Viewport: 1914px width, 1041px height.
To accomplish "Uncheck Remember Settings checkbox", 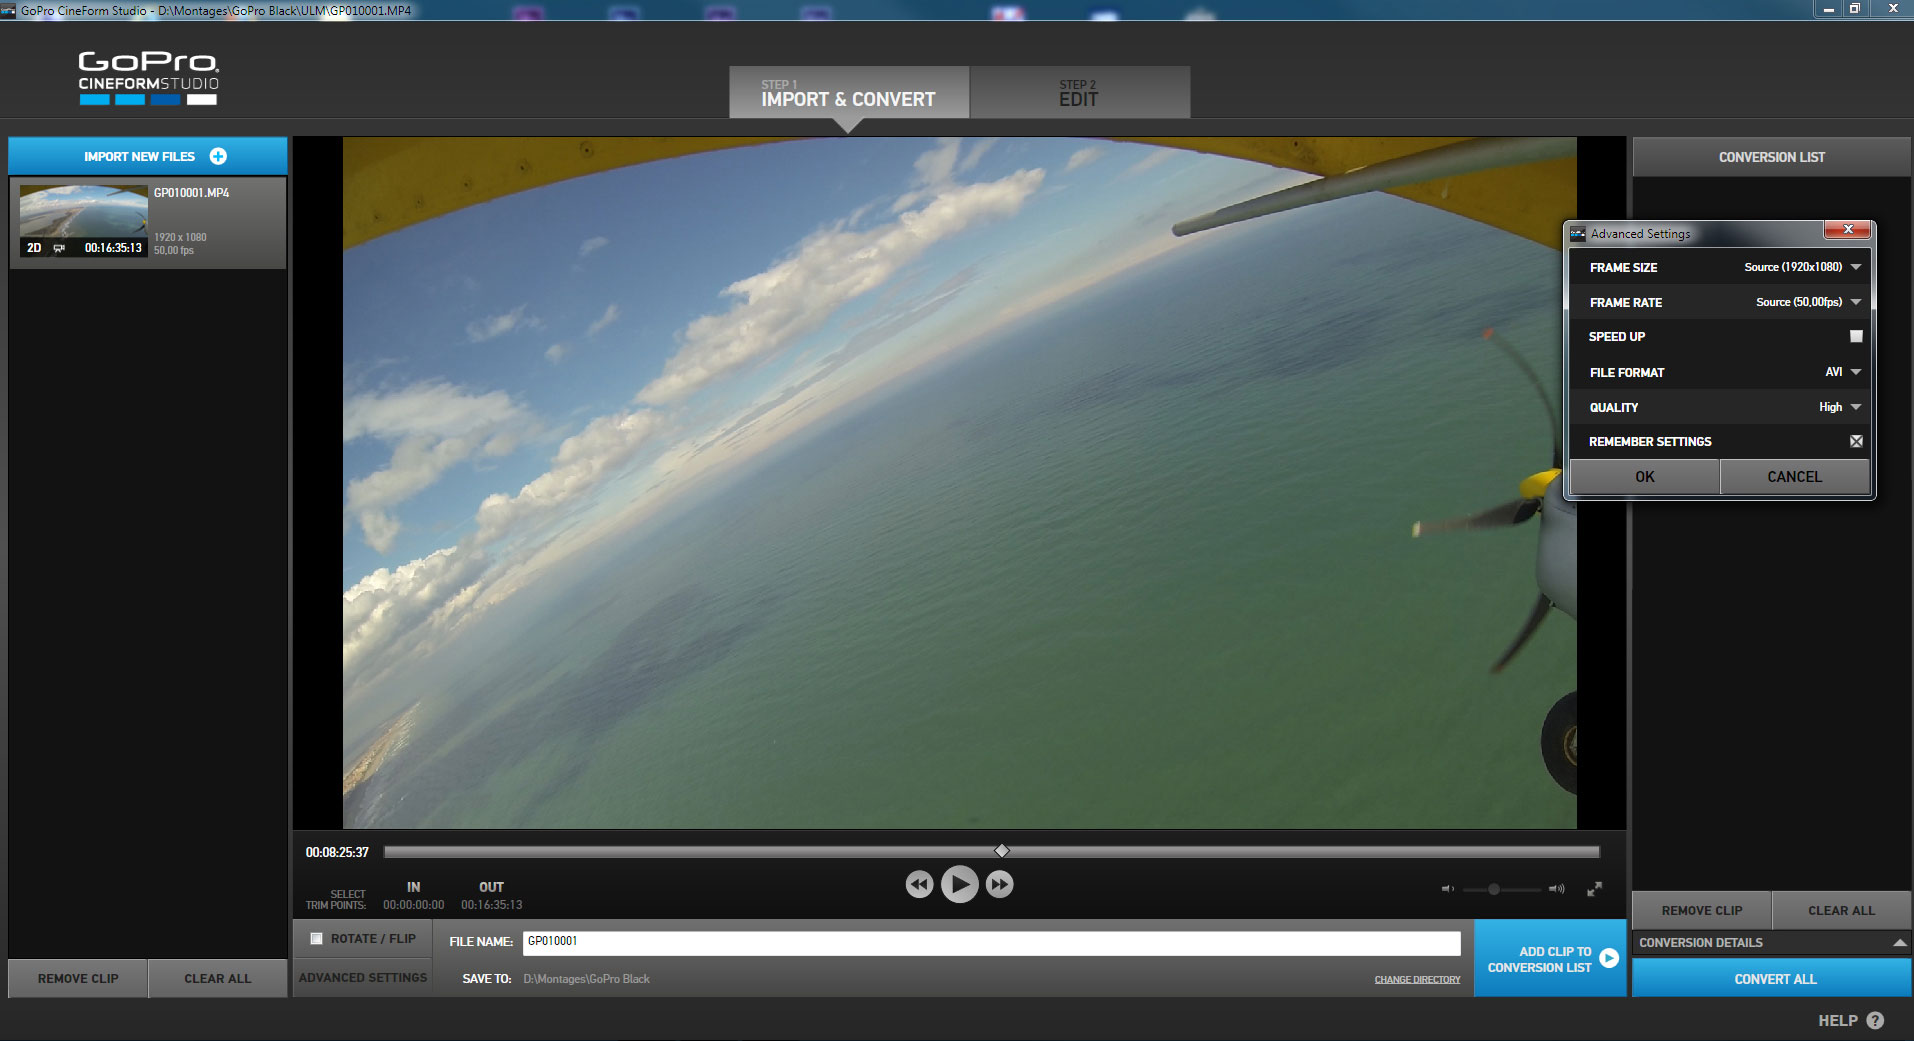I will pyautogui.click(x=1856, y=441).
